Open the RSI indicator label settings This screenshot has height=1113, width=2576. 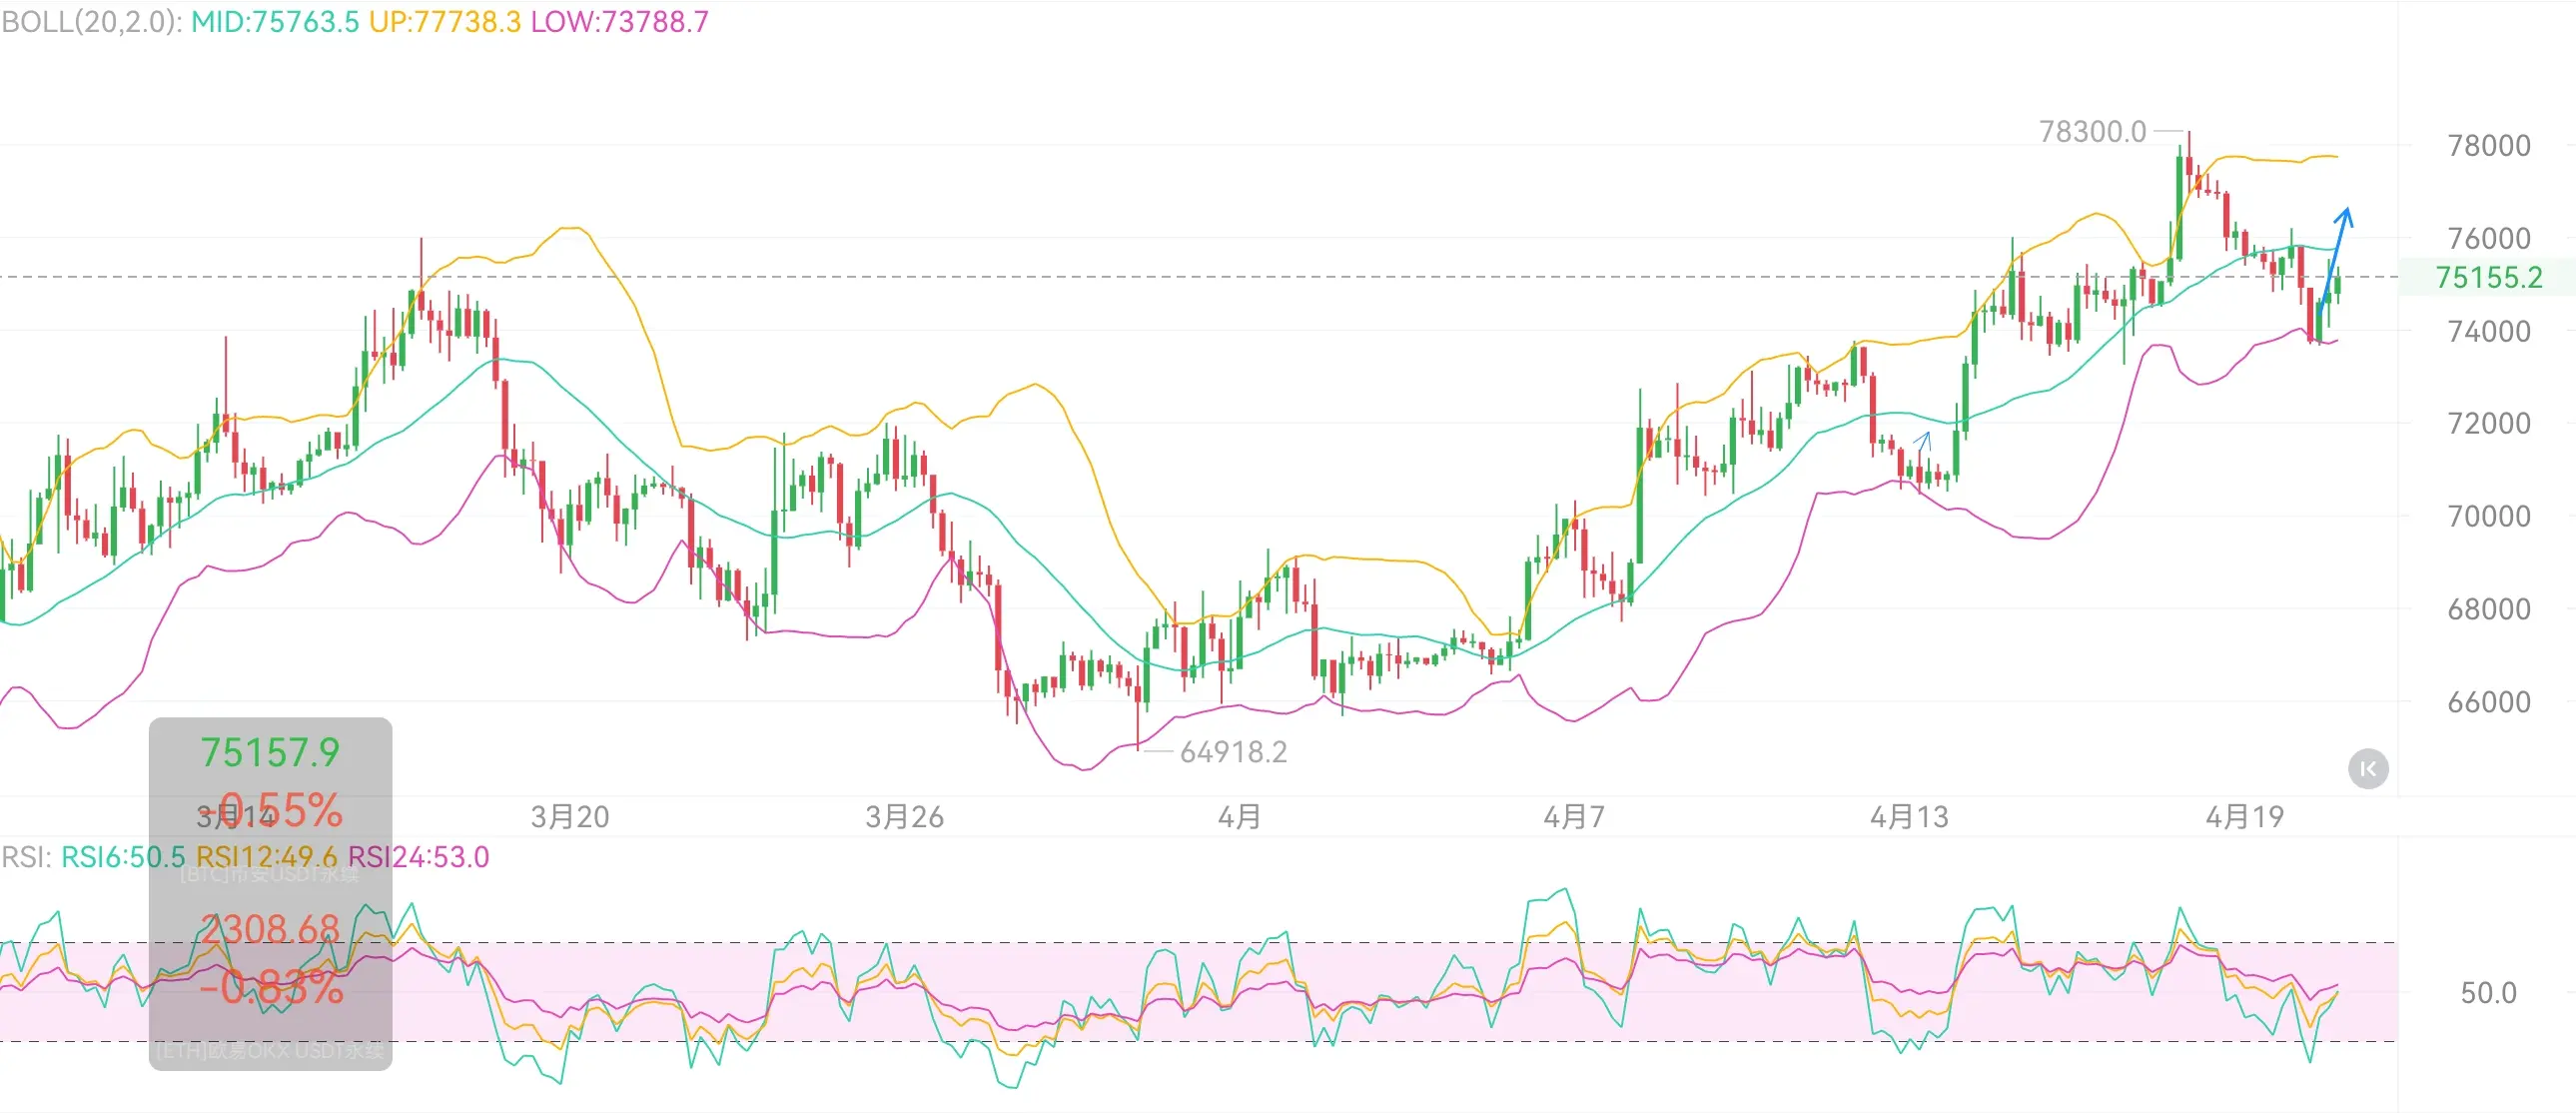point(25,857)
